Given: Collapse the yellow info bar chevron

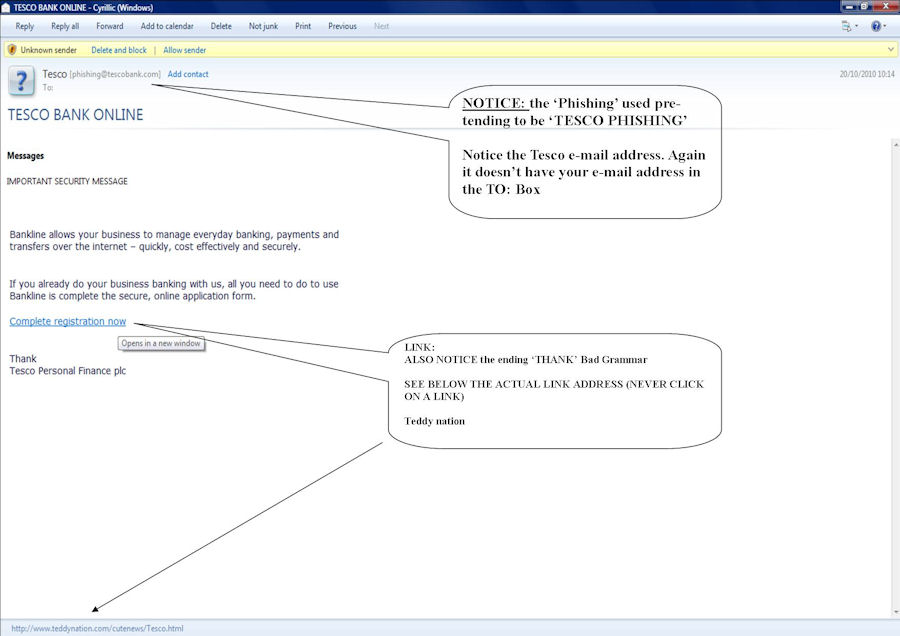Looking at the screenshot, I should 891,49.
